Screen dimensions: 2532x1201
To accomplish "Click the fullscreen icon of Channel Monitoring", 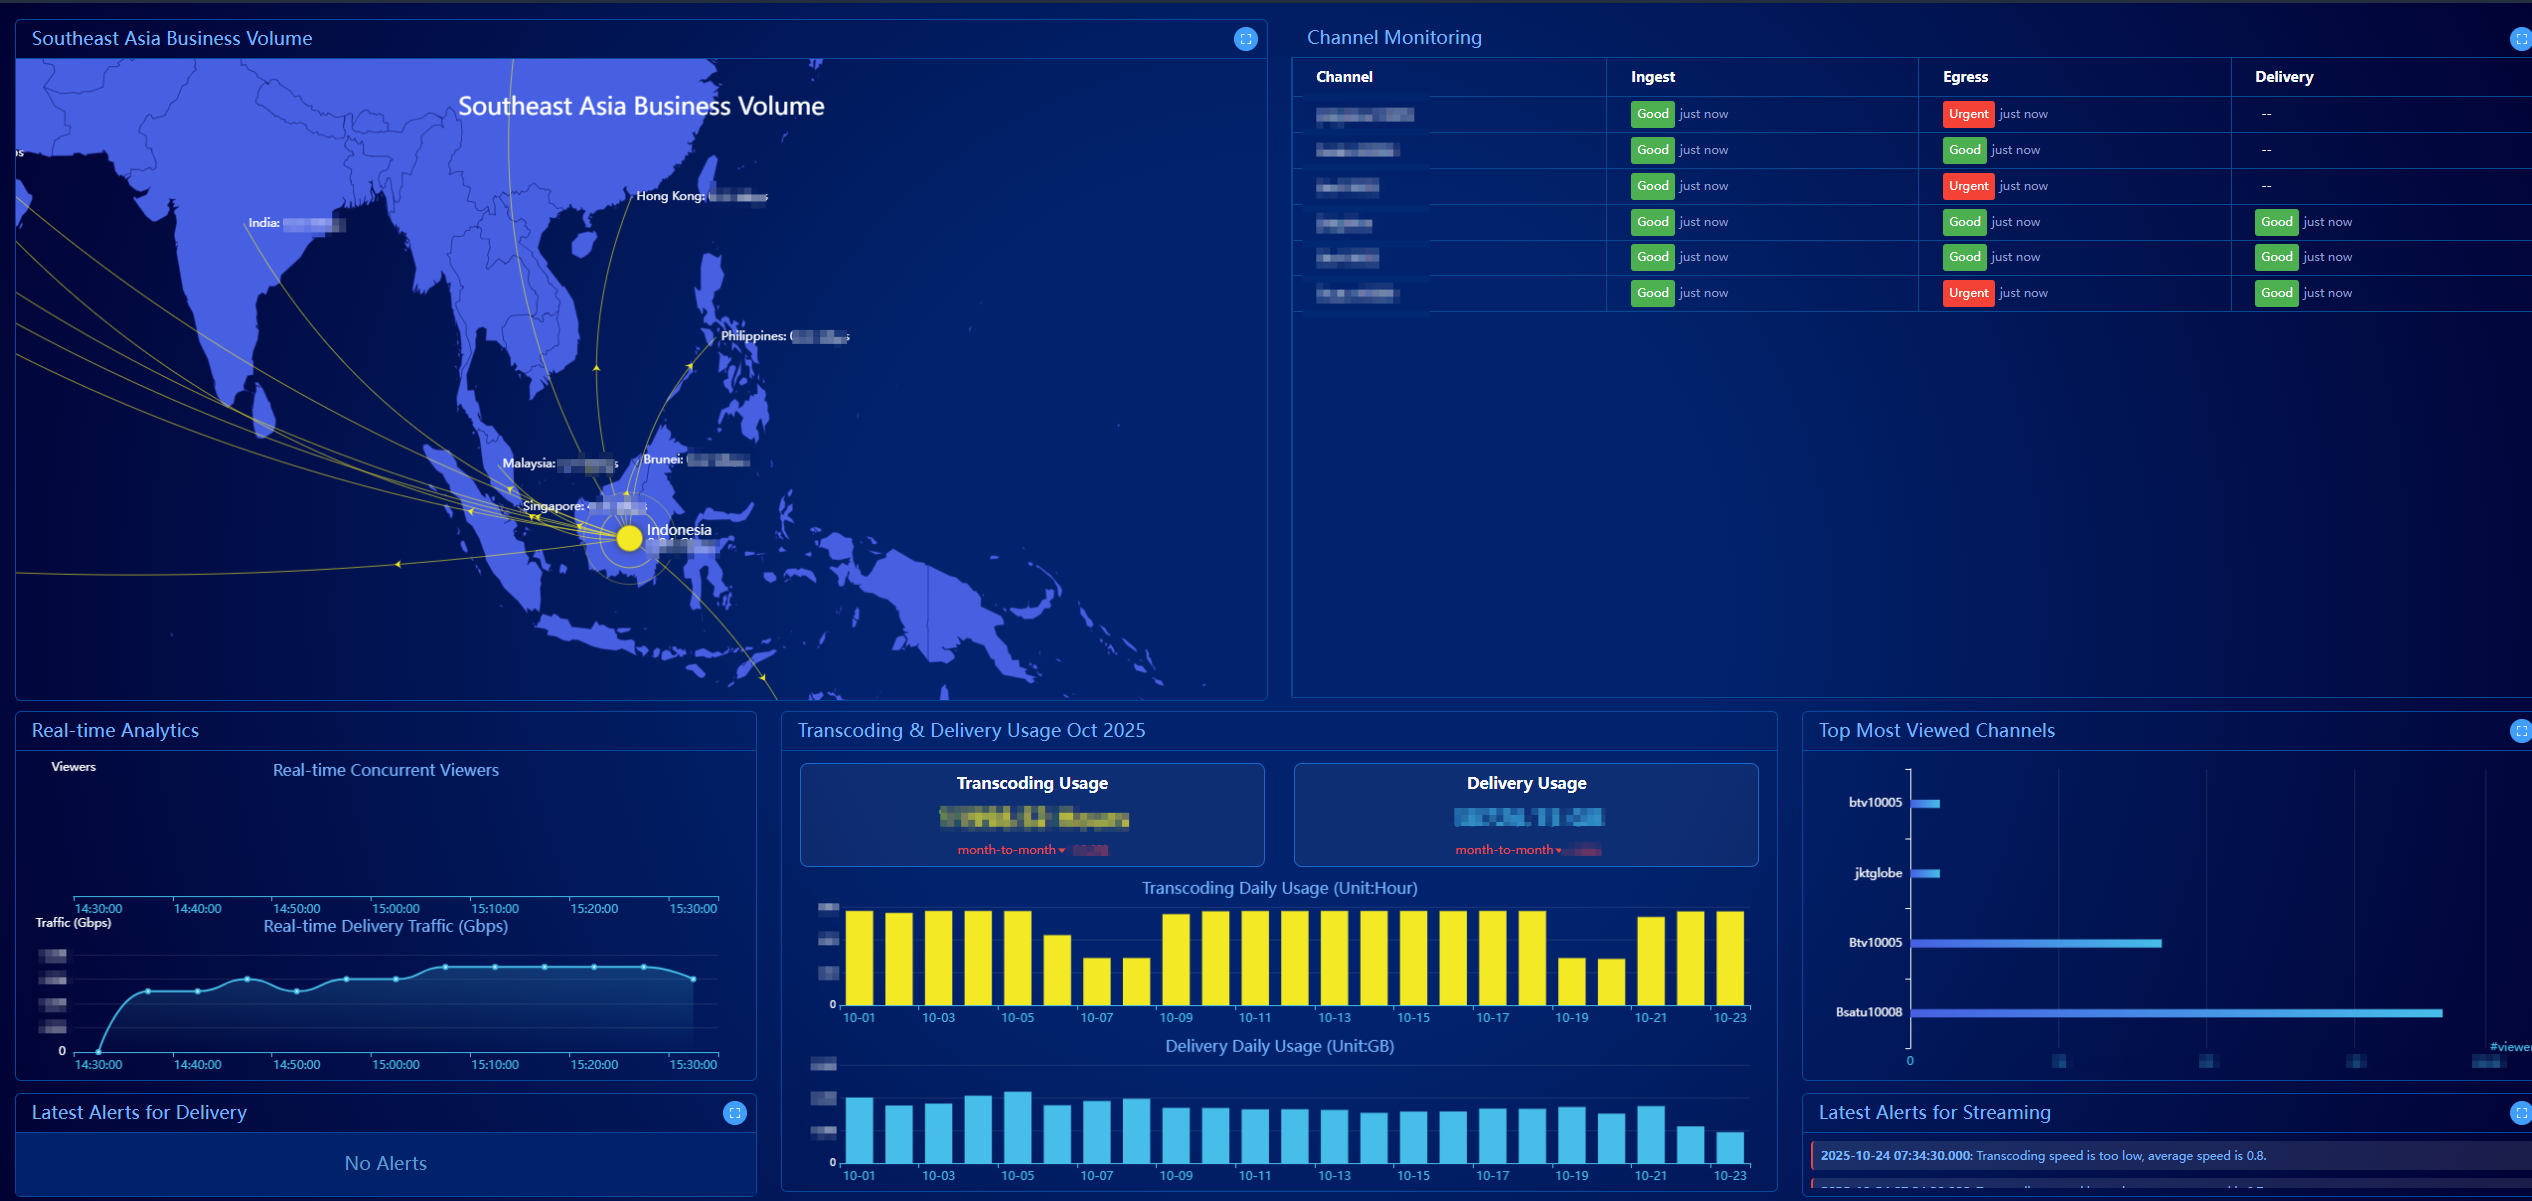I will 2521,39.
